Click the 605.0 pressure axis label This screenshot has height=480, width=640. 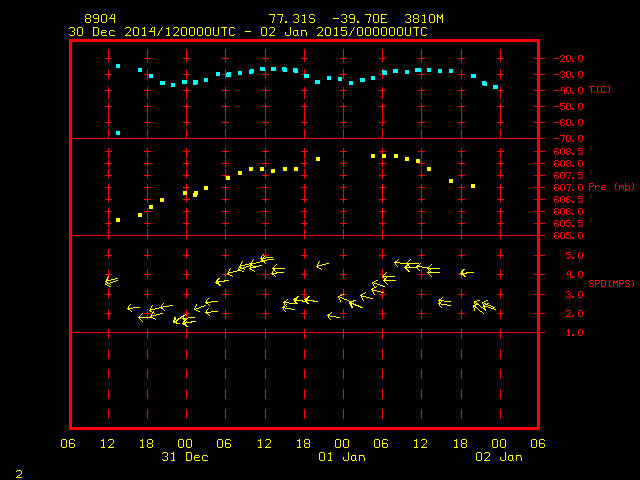[569, 236]
